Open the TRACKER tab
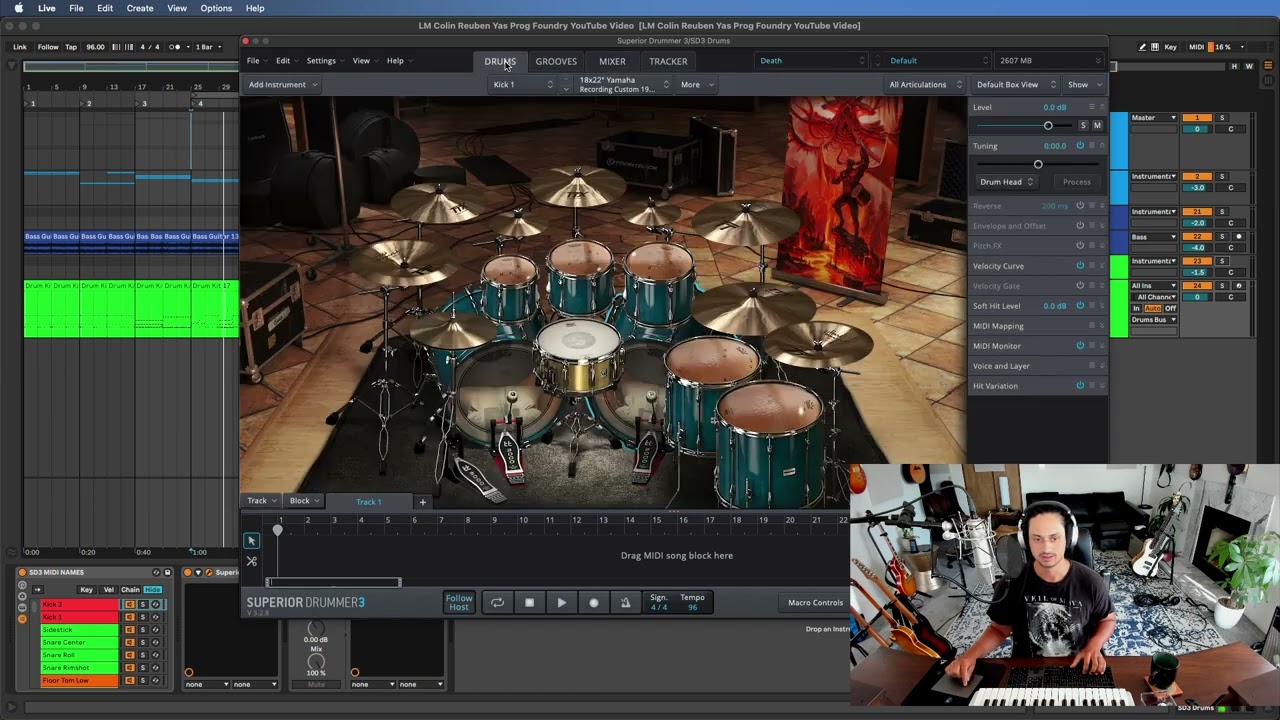Screen dimensions: 1280x720 (668, 61)
